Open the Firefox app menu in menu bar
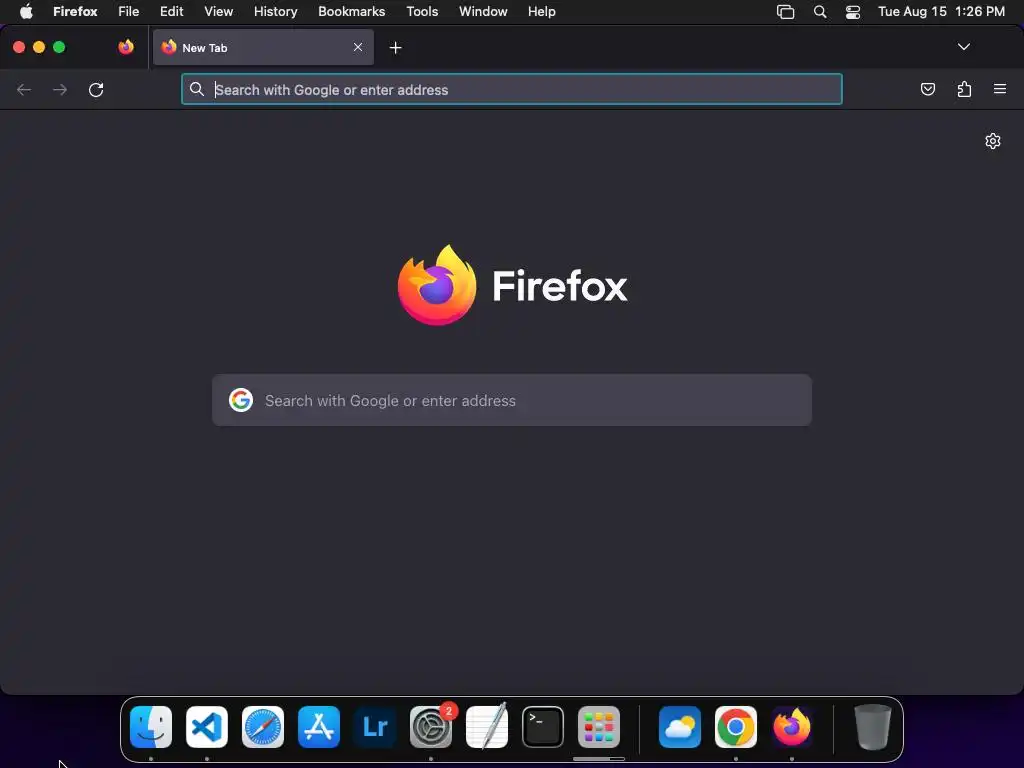 click(75, 12)
